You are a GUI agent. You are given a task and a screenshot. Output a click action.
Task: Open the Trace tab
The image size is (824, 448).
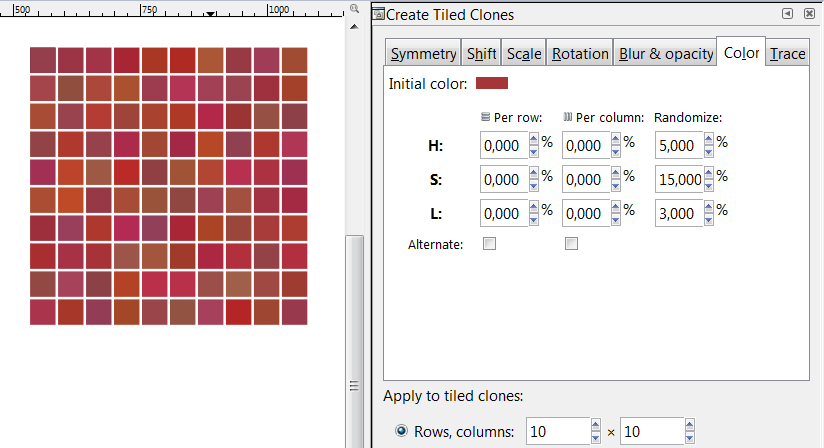pyautogui.click(x=788, y=54)
